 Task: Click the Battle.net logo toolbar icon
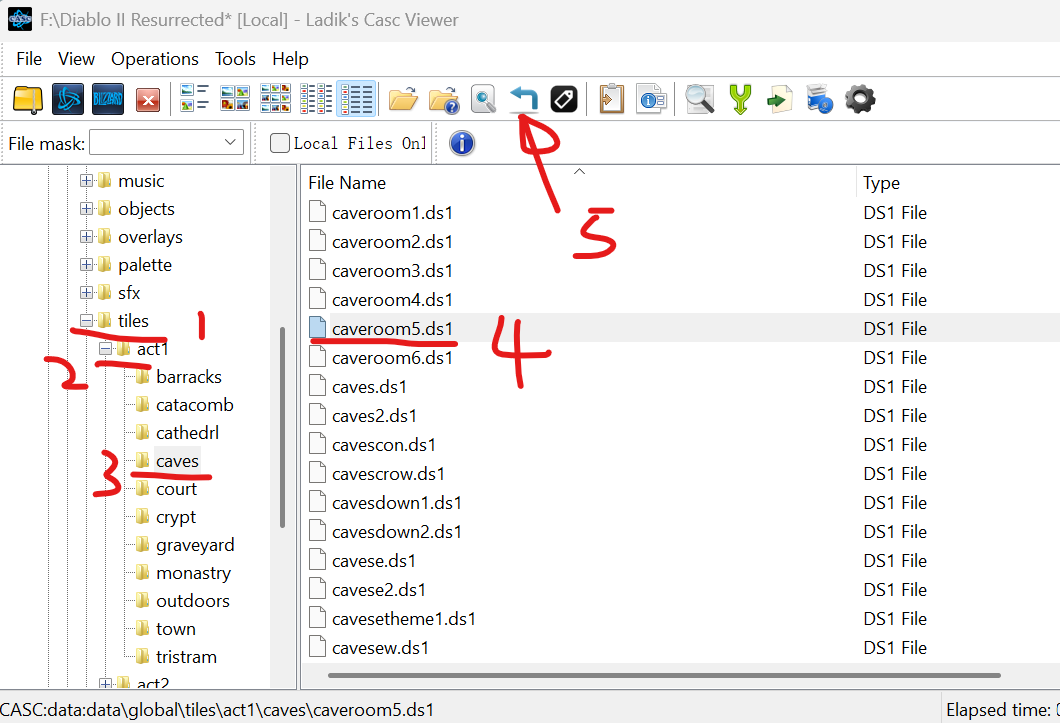68,100
